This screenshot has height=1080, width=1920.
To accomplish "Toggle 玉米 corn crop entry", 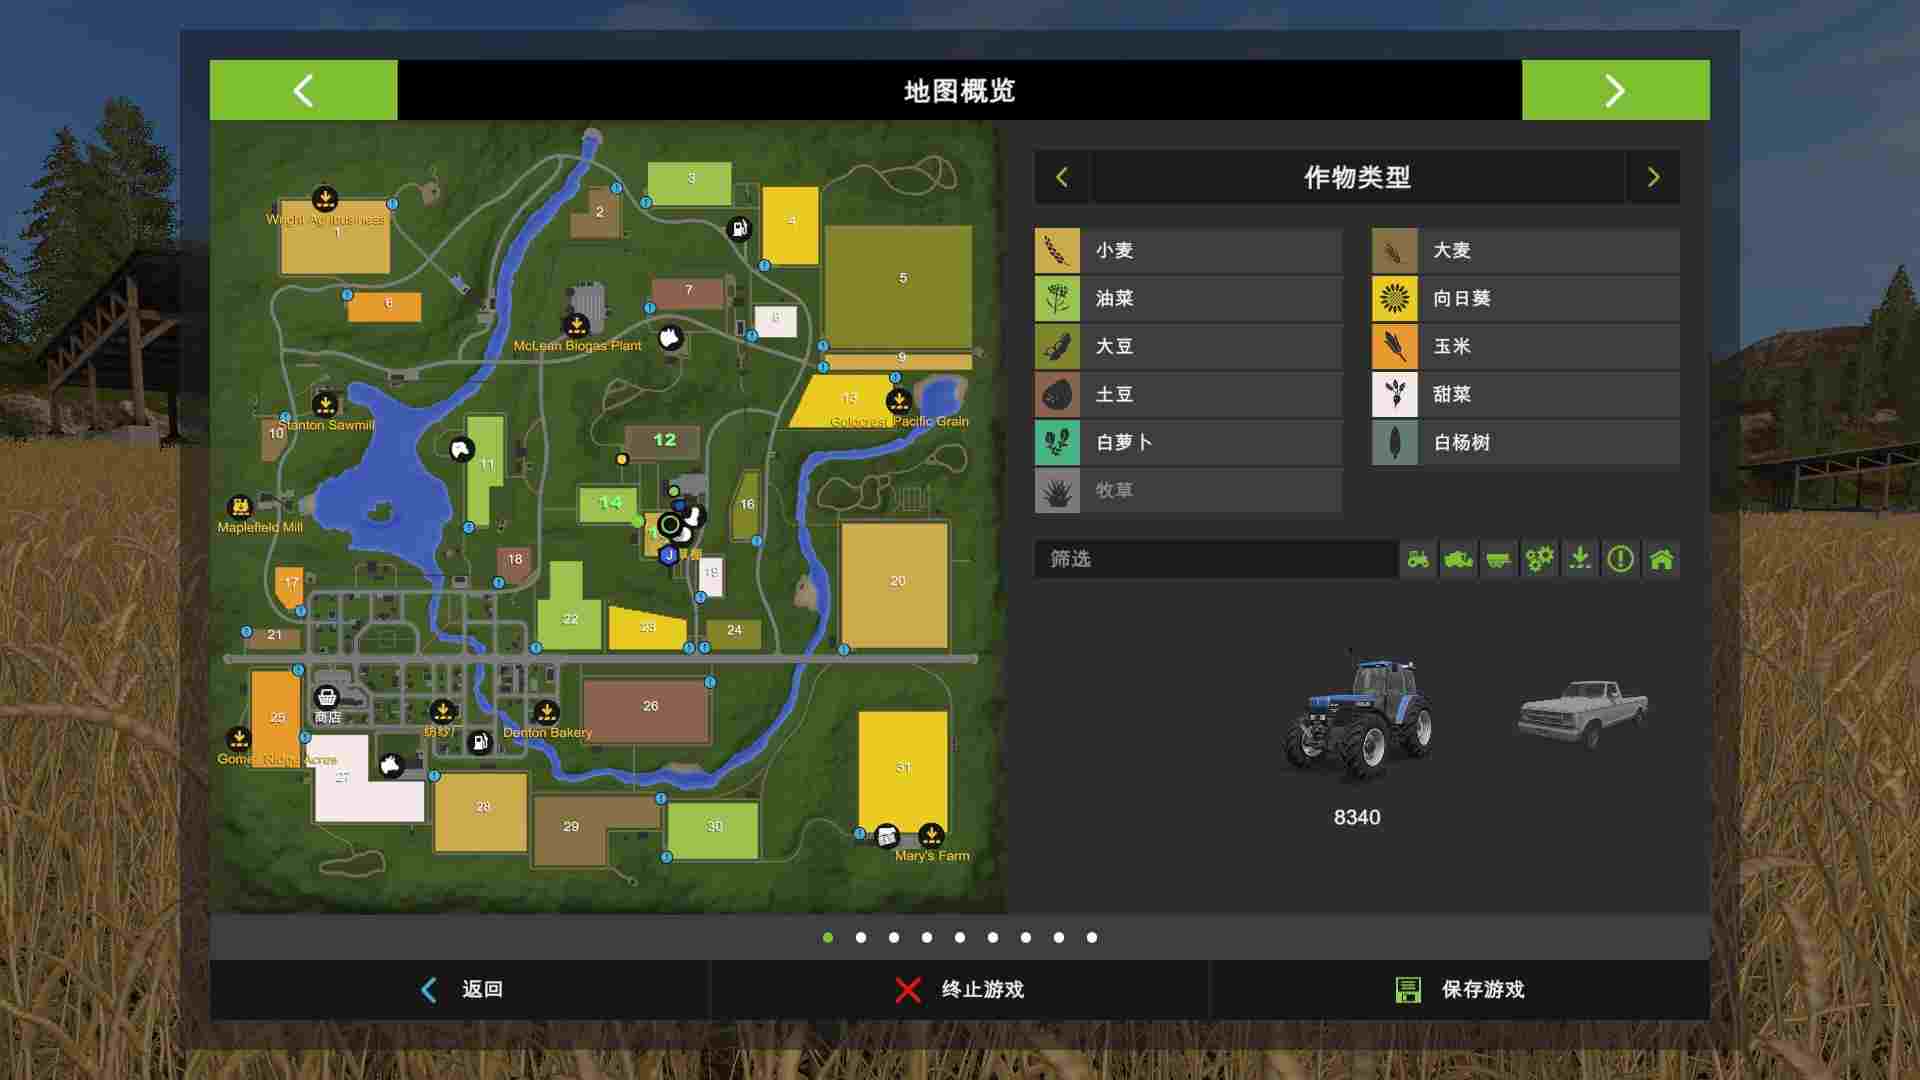I will [1526, 346].
